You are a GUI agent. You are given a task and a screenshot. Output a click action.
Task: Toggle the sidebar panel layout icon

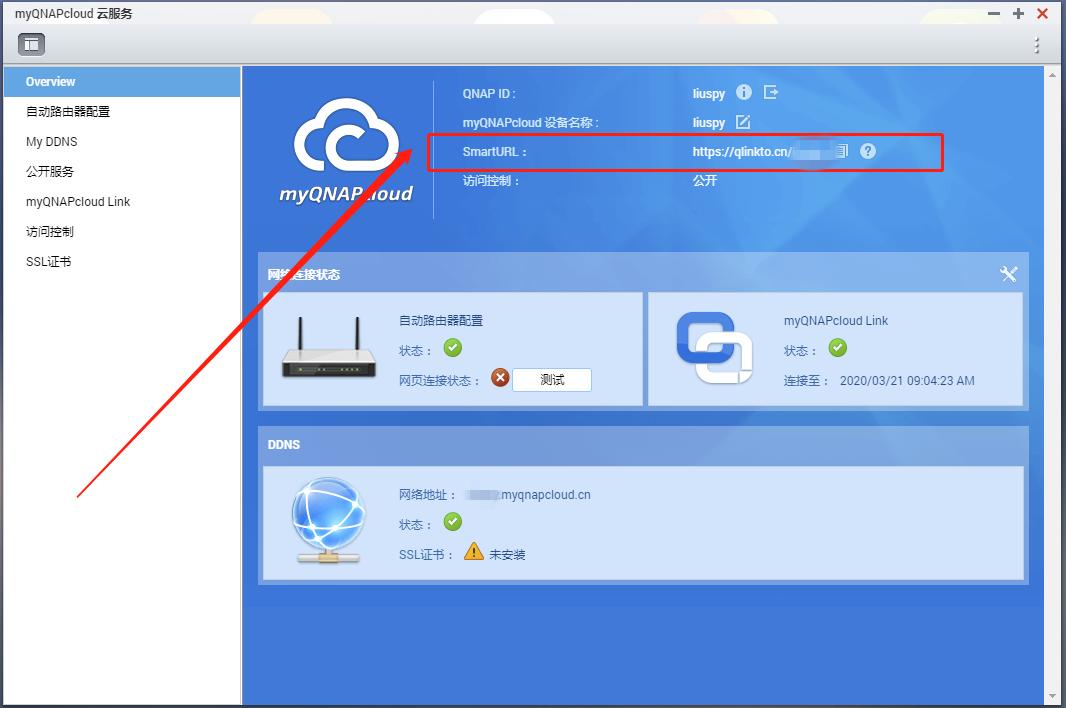tap(31, 45)
